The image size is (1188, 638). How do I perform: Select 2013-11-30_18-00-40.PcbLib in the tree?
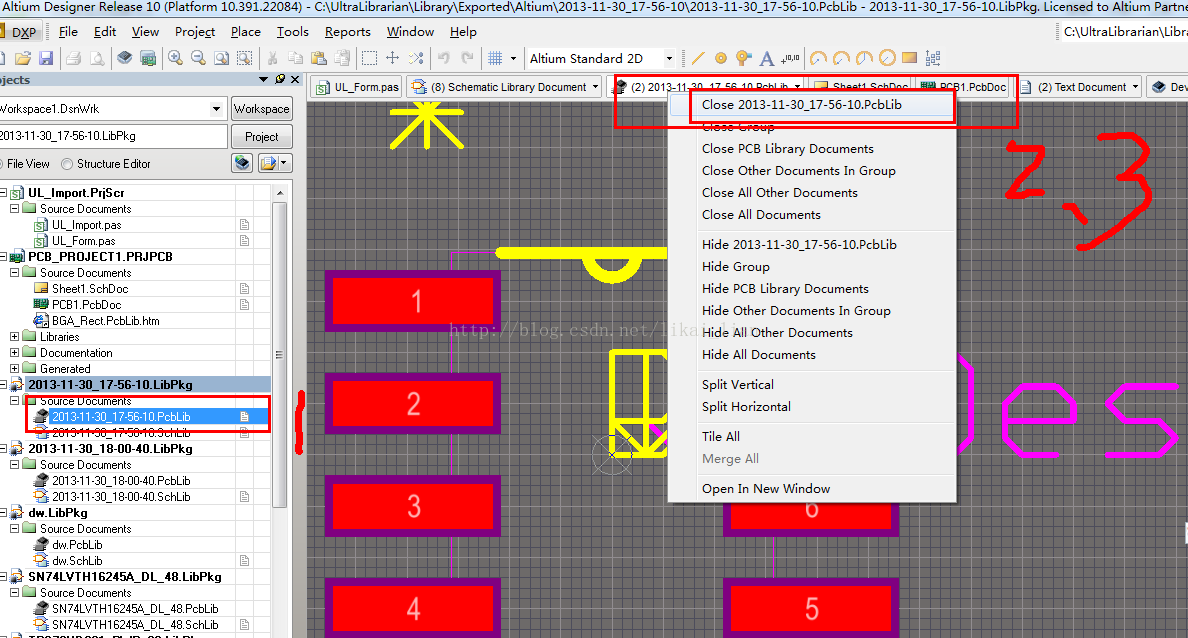(120, 481)
